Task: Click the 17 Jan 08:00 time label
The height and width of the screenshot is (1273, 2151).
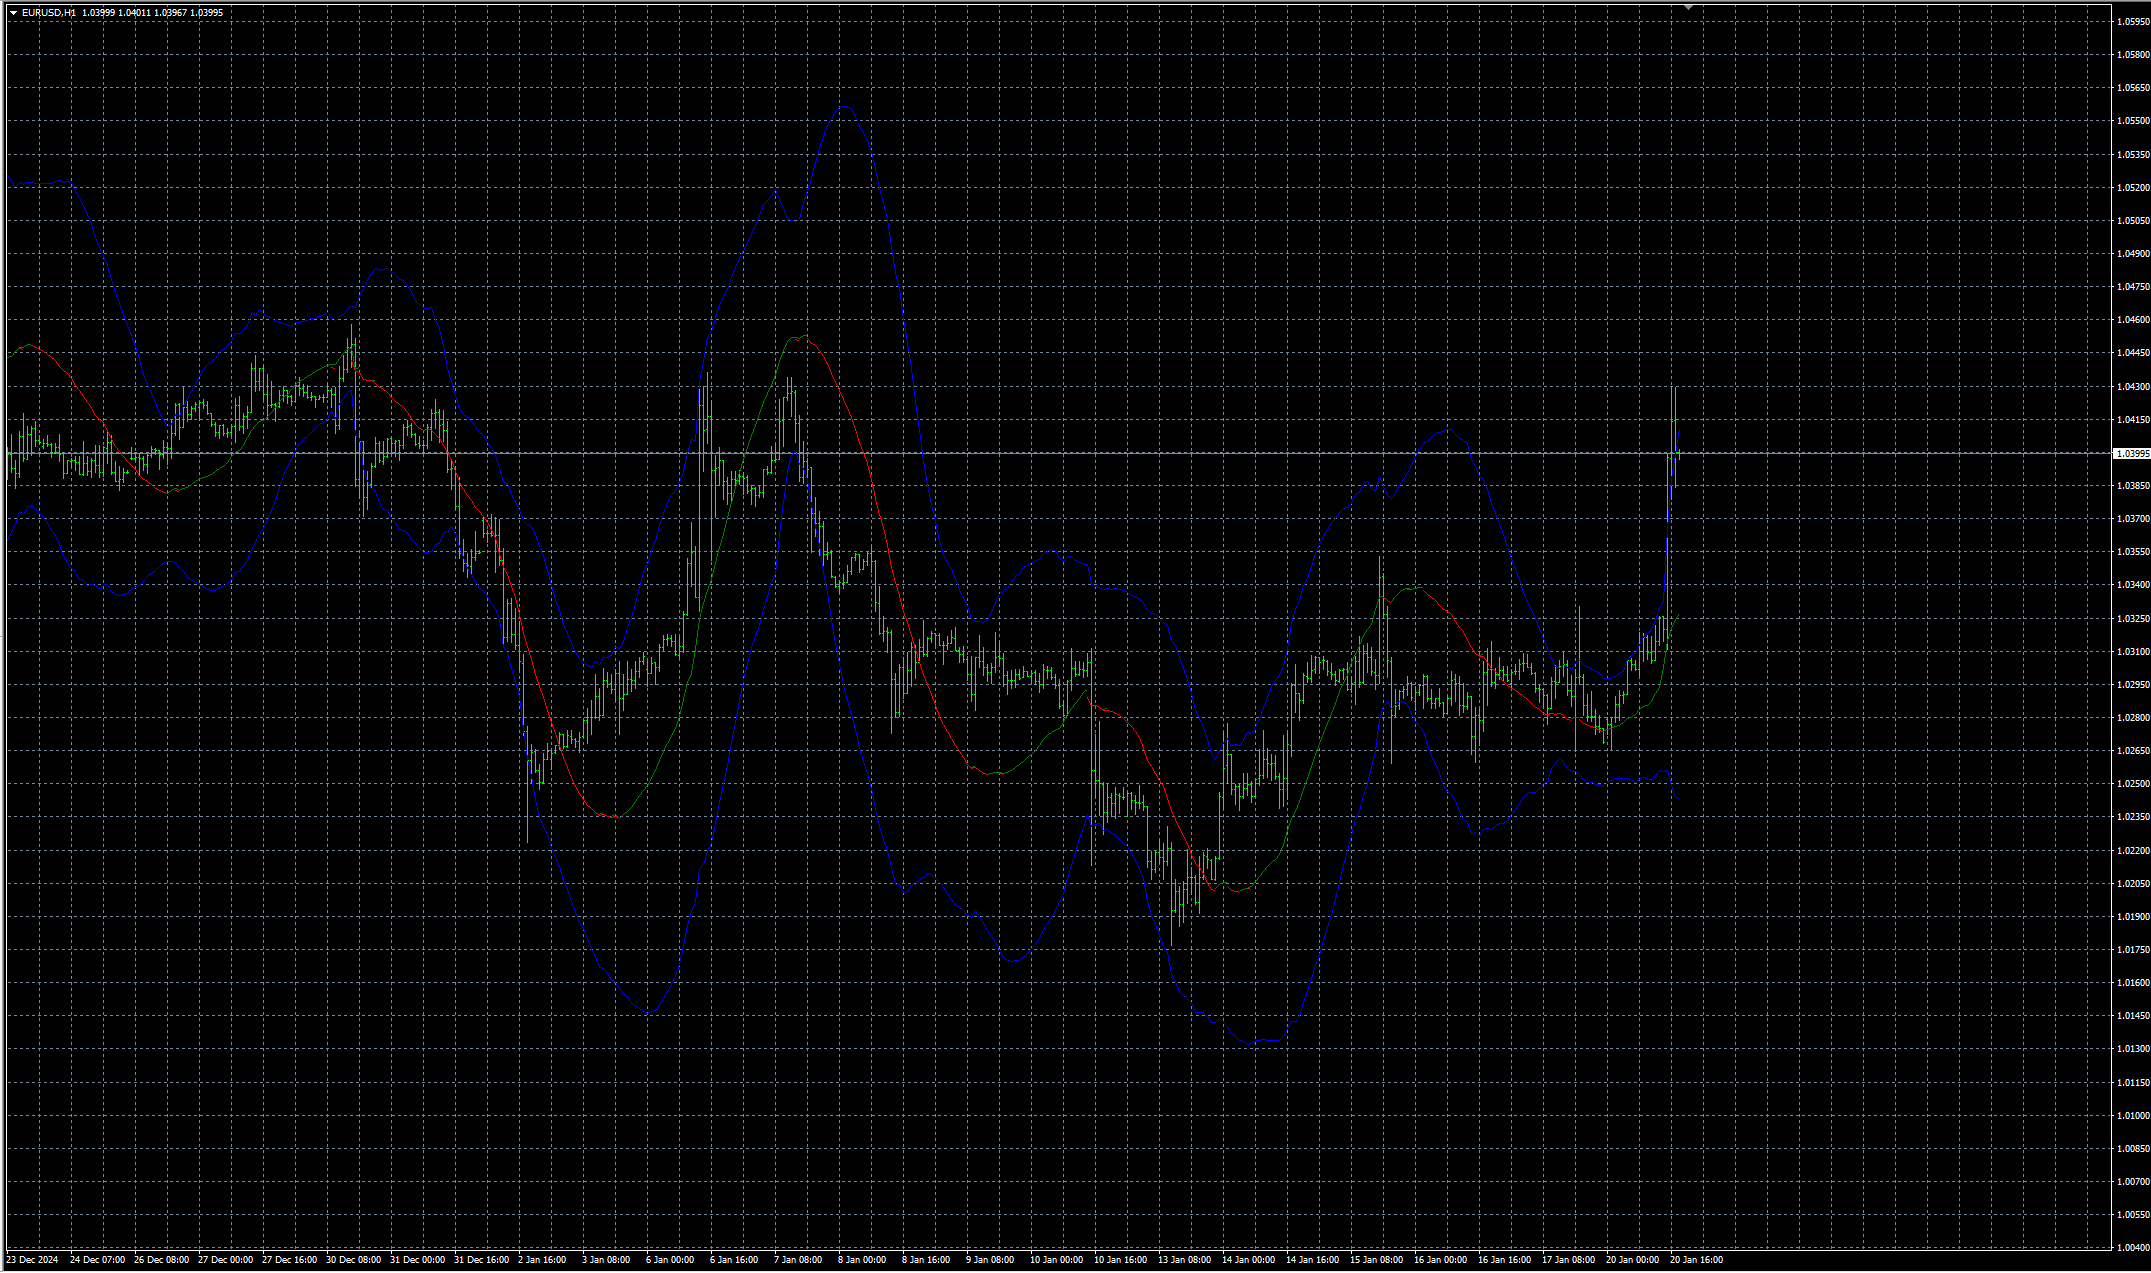Action: (x=1569, y=1260)
